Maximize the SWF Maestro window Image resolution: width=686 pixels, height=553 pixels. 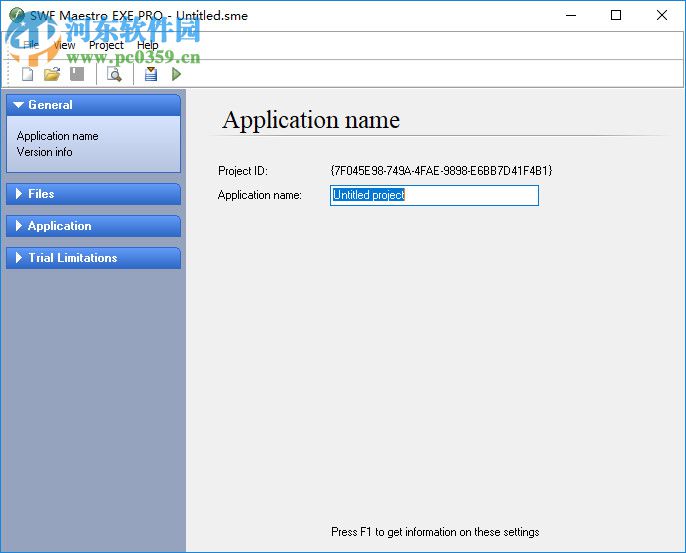coord(616,15)
